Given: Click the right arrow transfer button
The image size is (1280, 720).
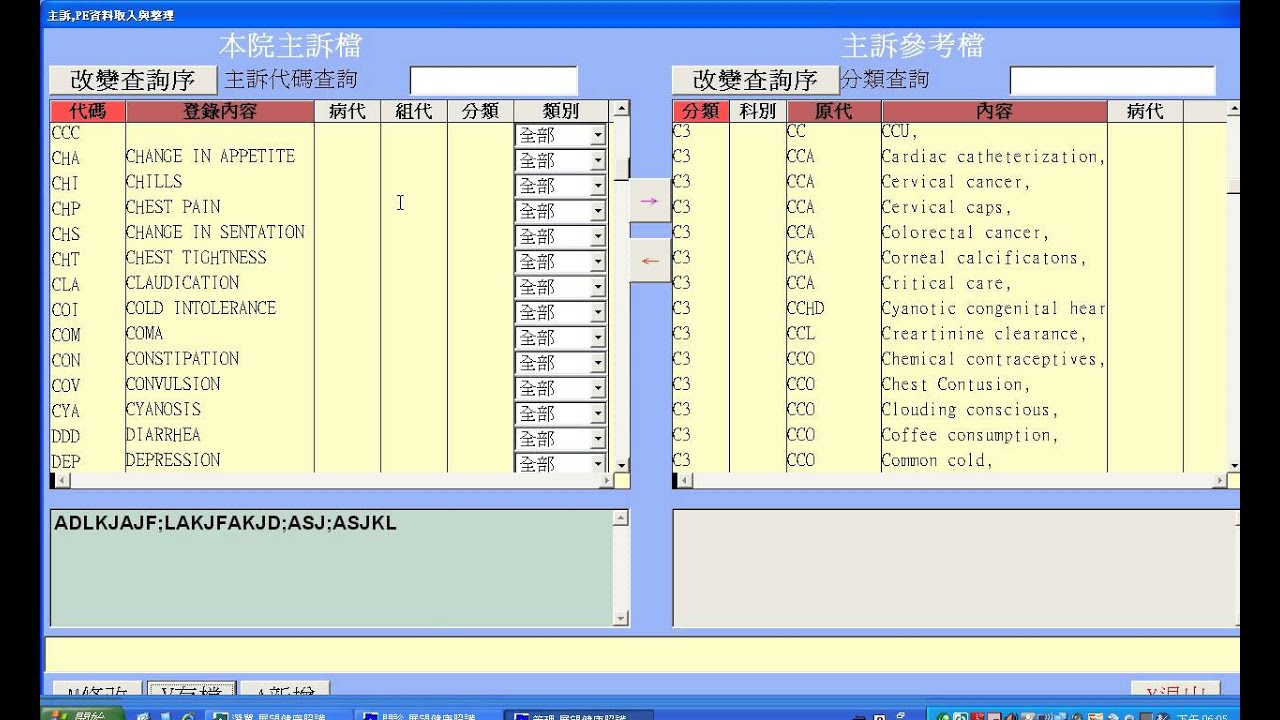Looking at the screenshot, I should coord(650,201).
